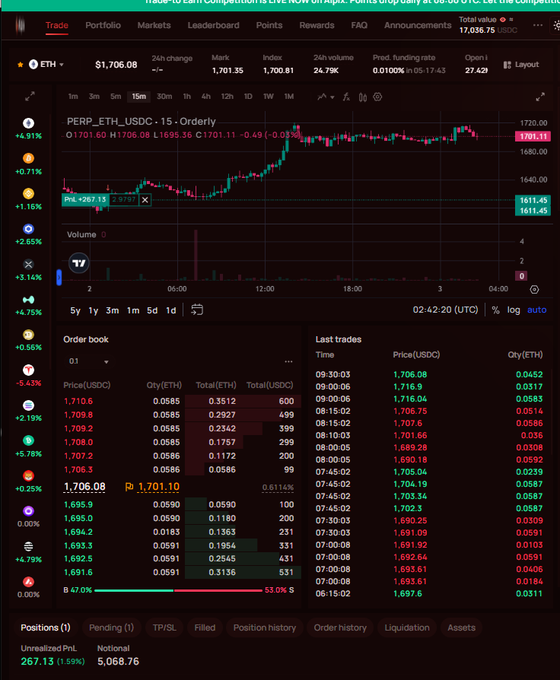This screenshot has width=560, height=680.
Task: Toggle auto scale on the chart
Action: [x=537, y=310]
